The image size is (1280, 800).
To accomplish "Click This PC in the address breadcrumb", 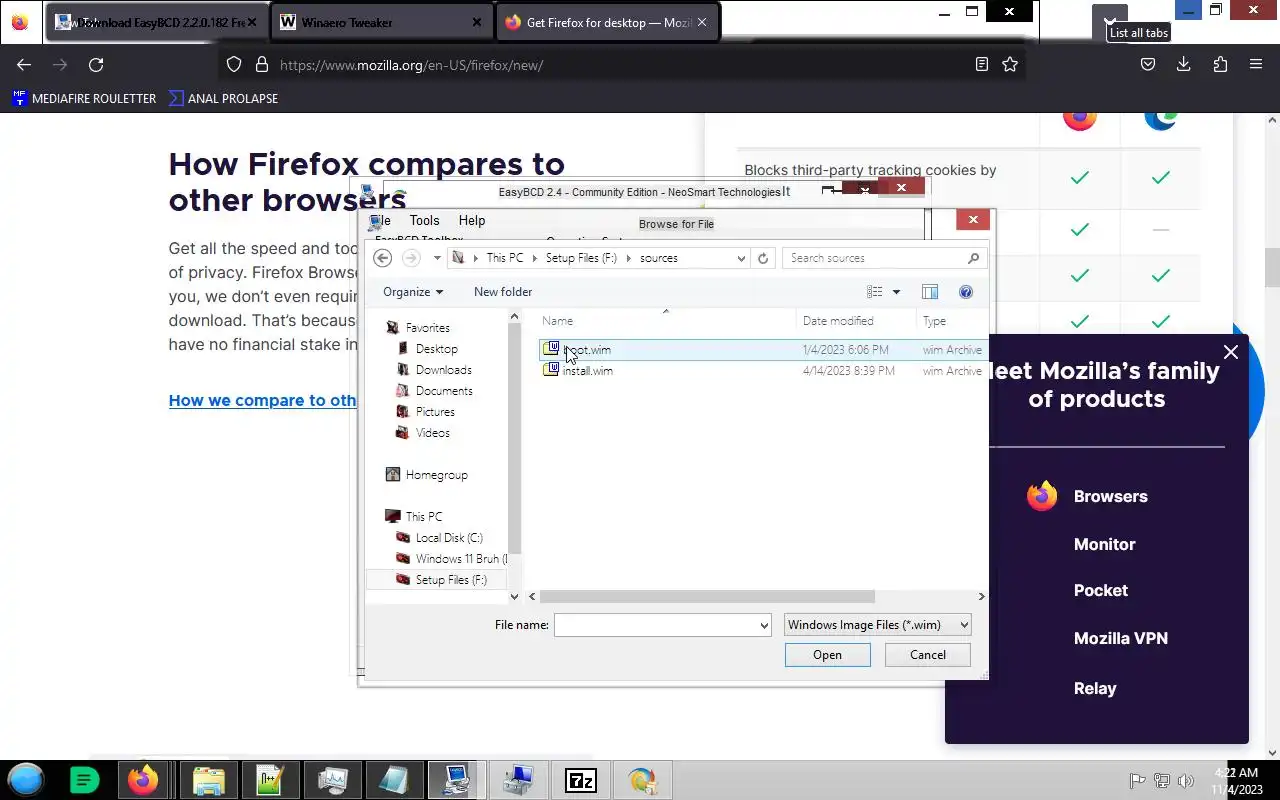I will tap(504, 258).
